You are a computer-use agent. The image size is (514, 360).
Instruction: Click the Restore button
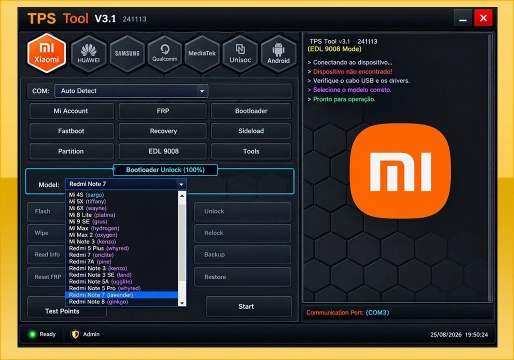pos(242,277)
